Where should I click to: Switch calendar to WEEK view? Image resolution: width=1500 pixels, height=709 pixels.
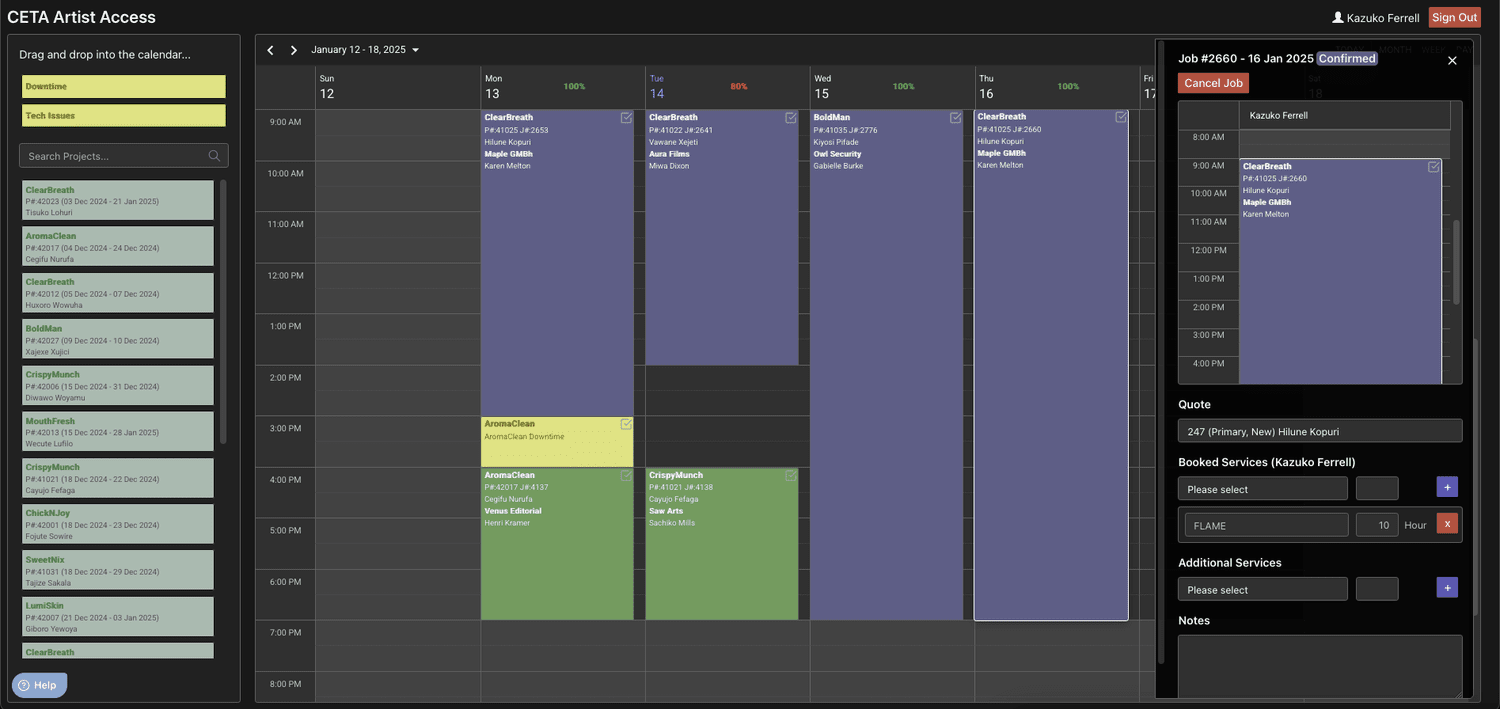tap(1434, 48)
